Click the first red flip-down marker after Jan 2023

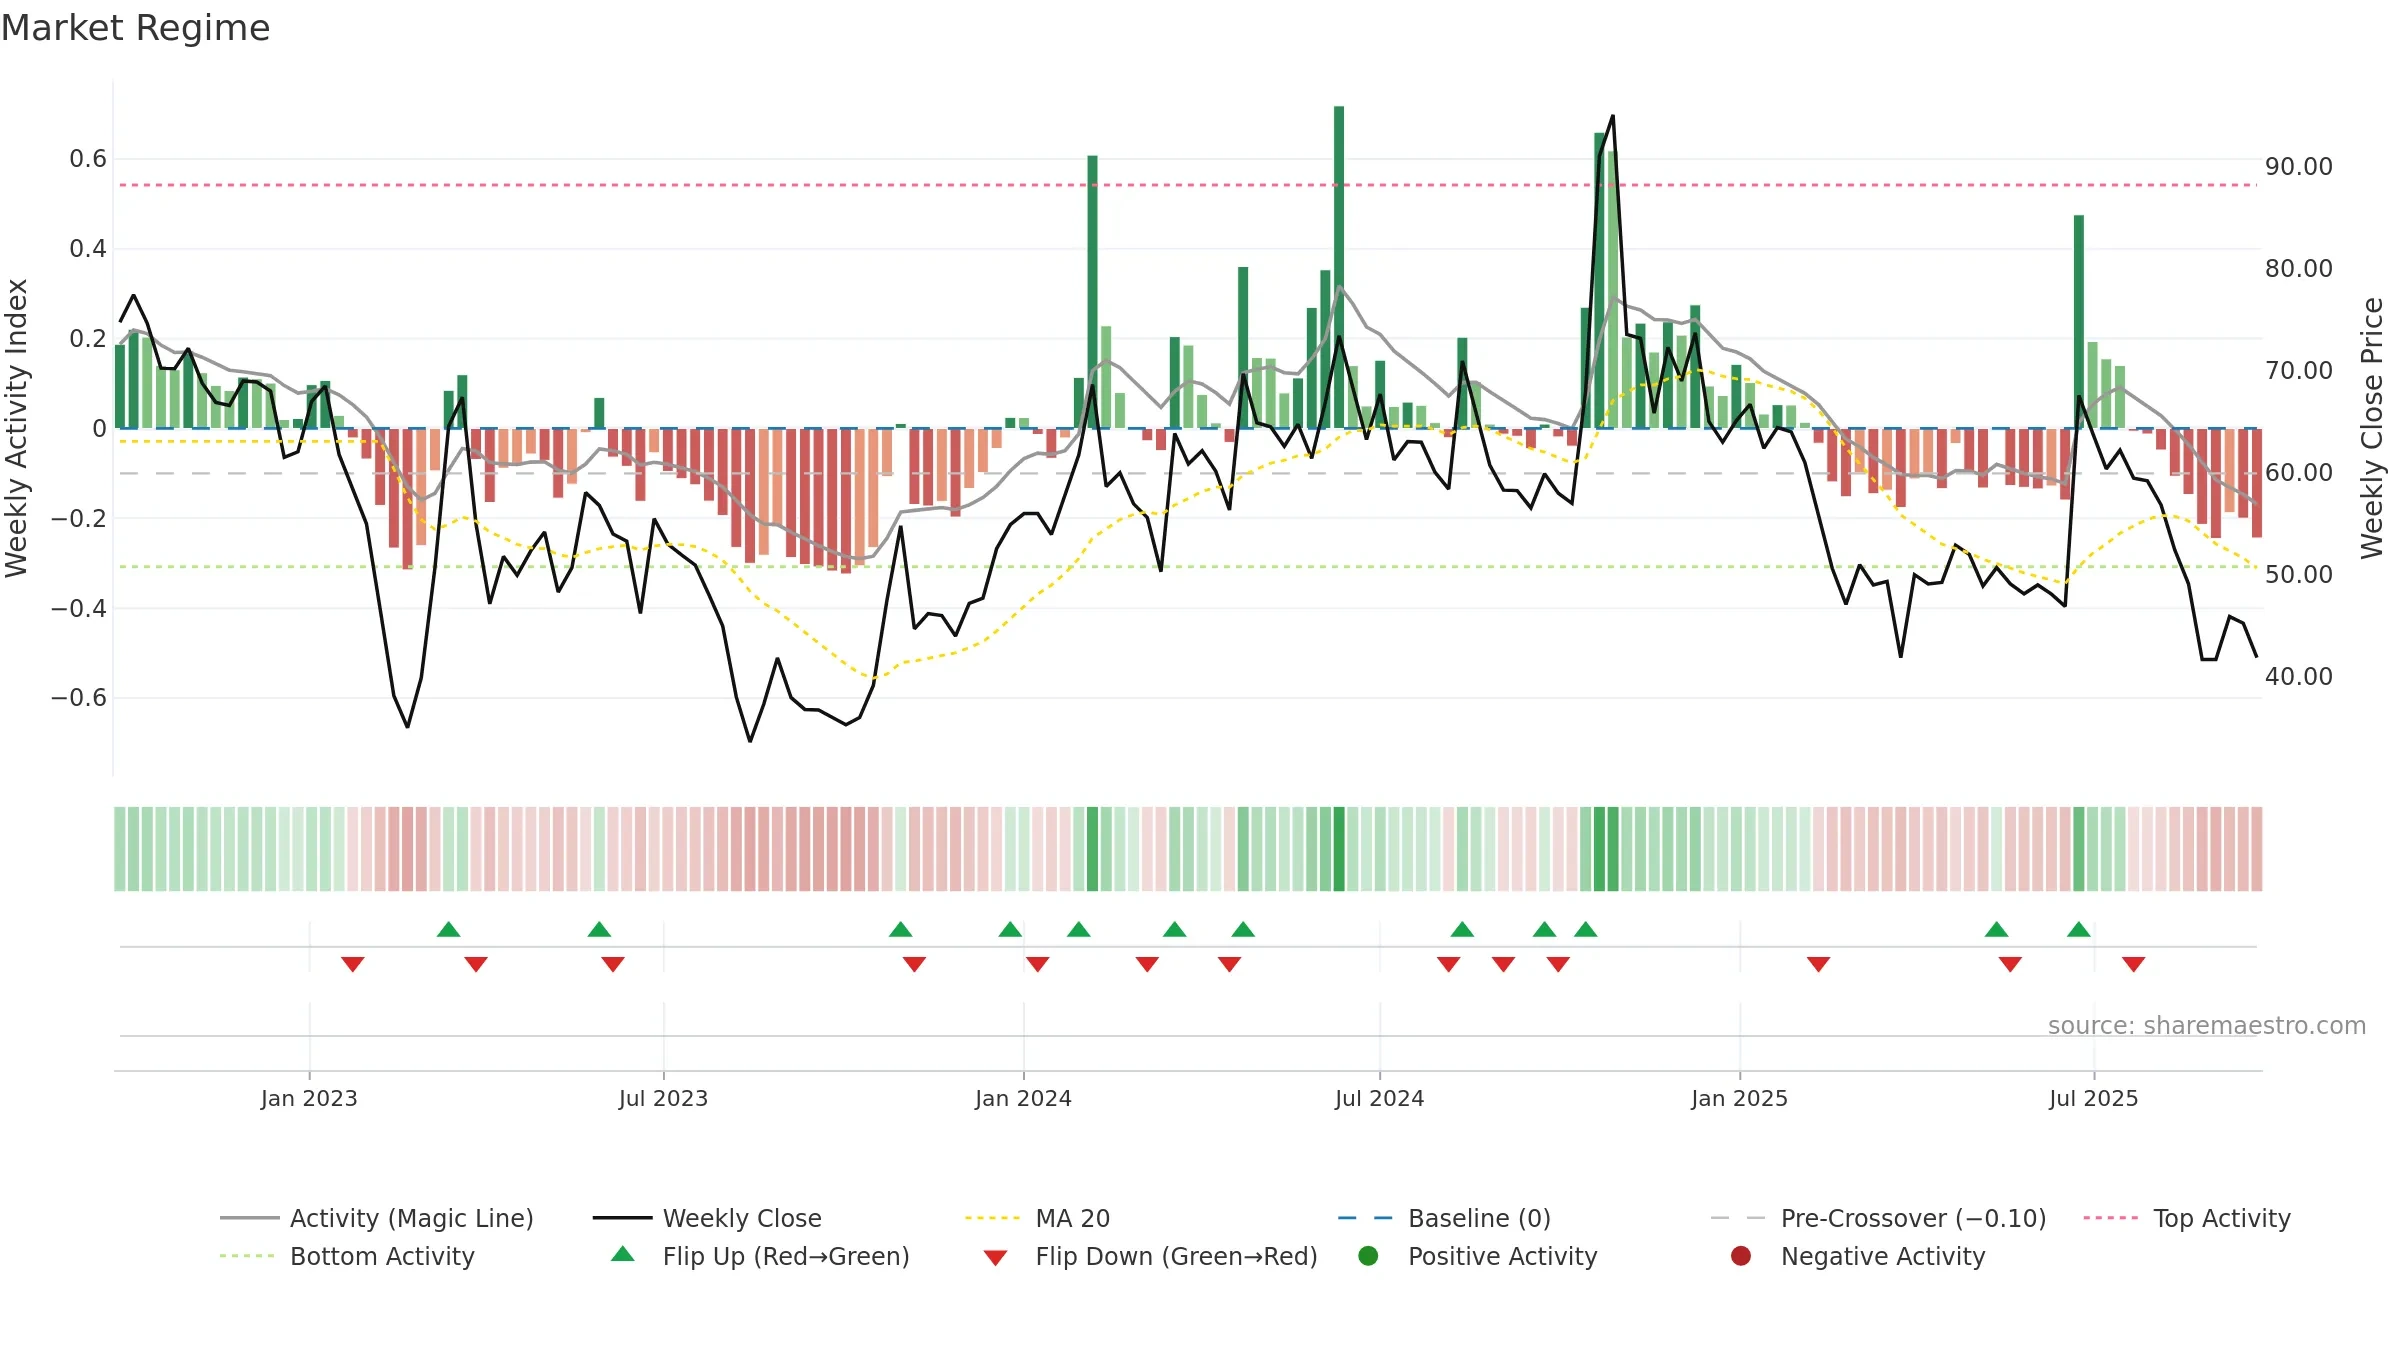click(x=352, y=964)
